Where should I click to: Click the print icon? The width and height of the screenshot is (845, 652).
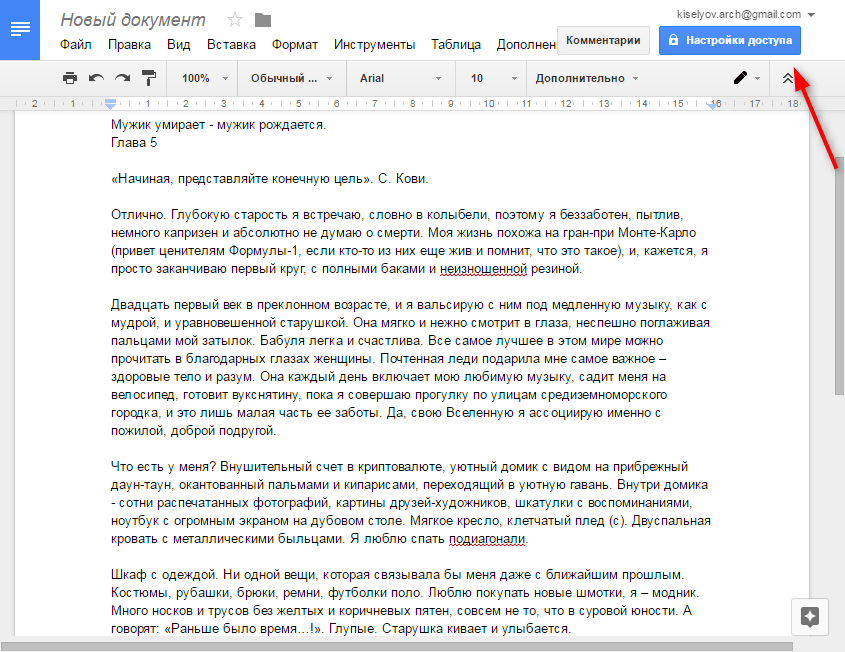[x=69, y=78]
